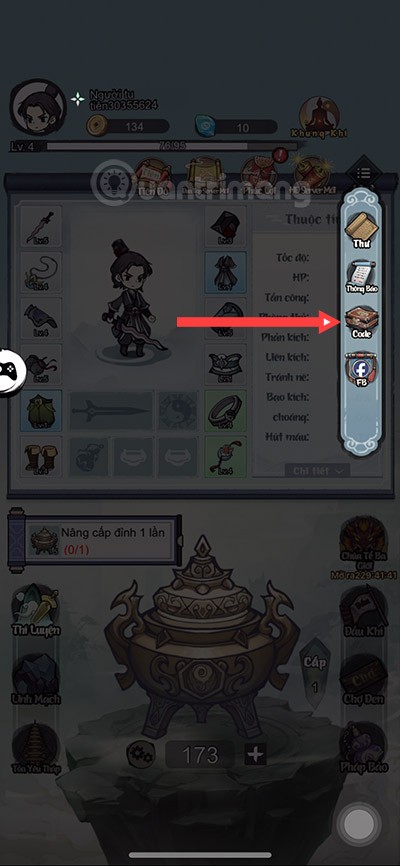400x866 pixels.
Task: Open the FB Facebook icon
Action: pos(362,369)
